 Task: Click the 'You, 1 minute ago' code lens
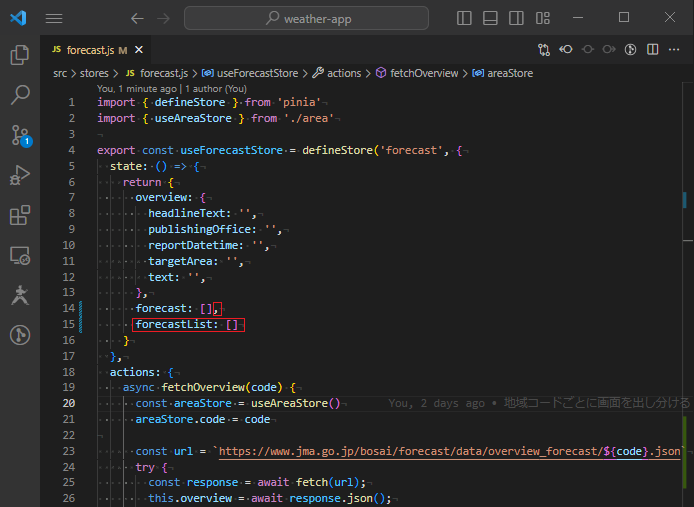[136, 89]
